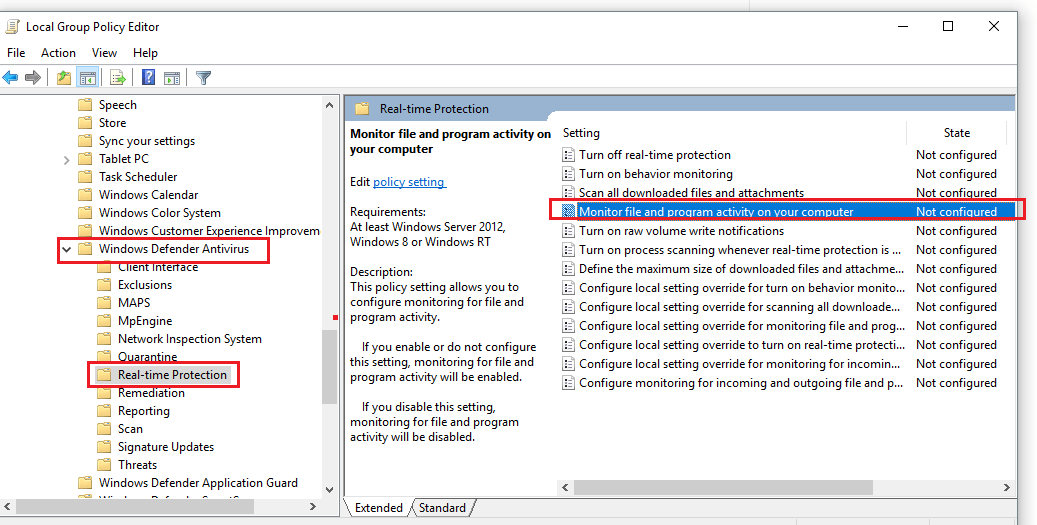Click the folder icon beside Speech
1037x525 pixels.
pyautogui.click(x=85, y=104)
